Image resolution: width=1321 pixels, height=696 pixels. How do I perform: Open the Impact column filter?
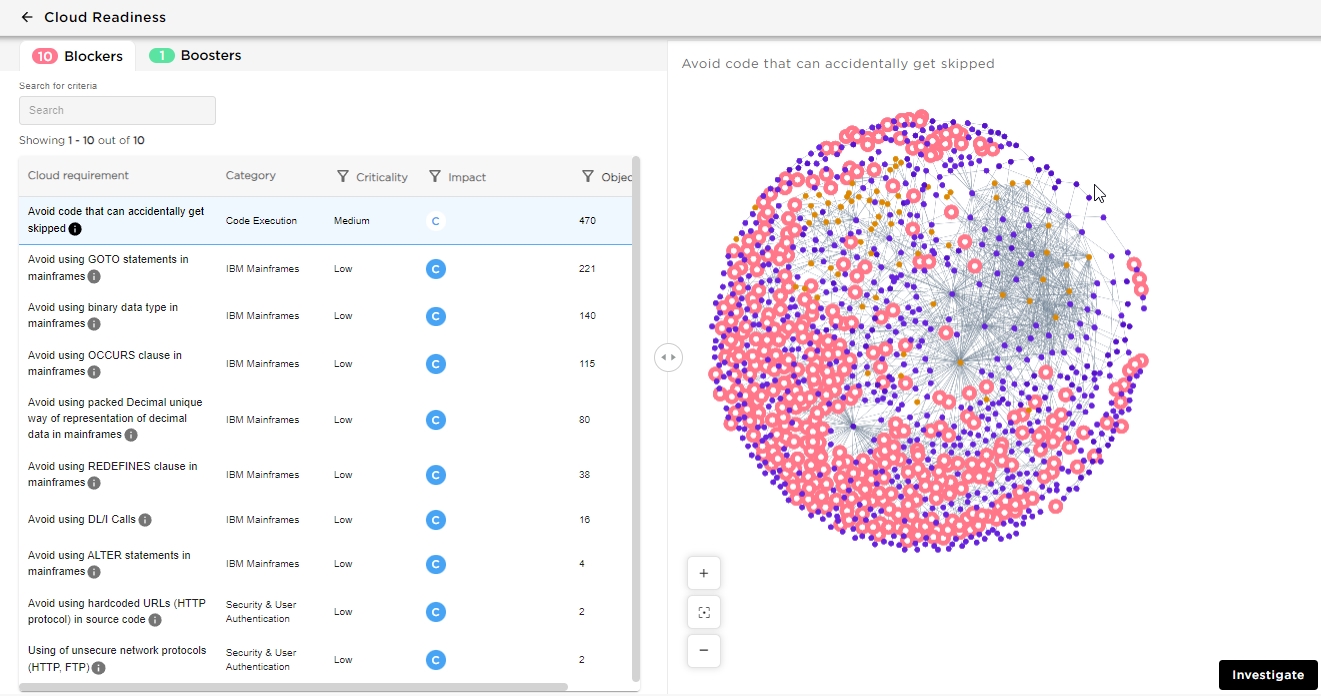click(435, 176)
